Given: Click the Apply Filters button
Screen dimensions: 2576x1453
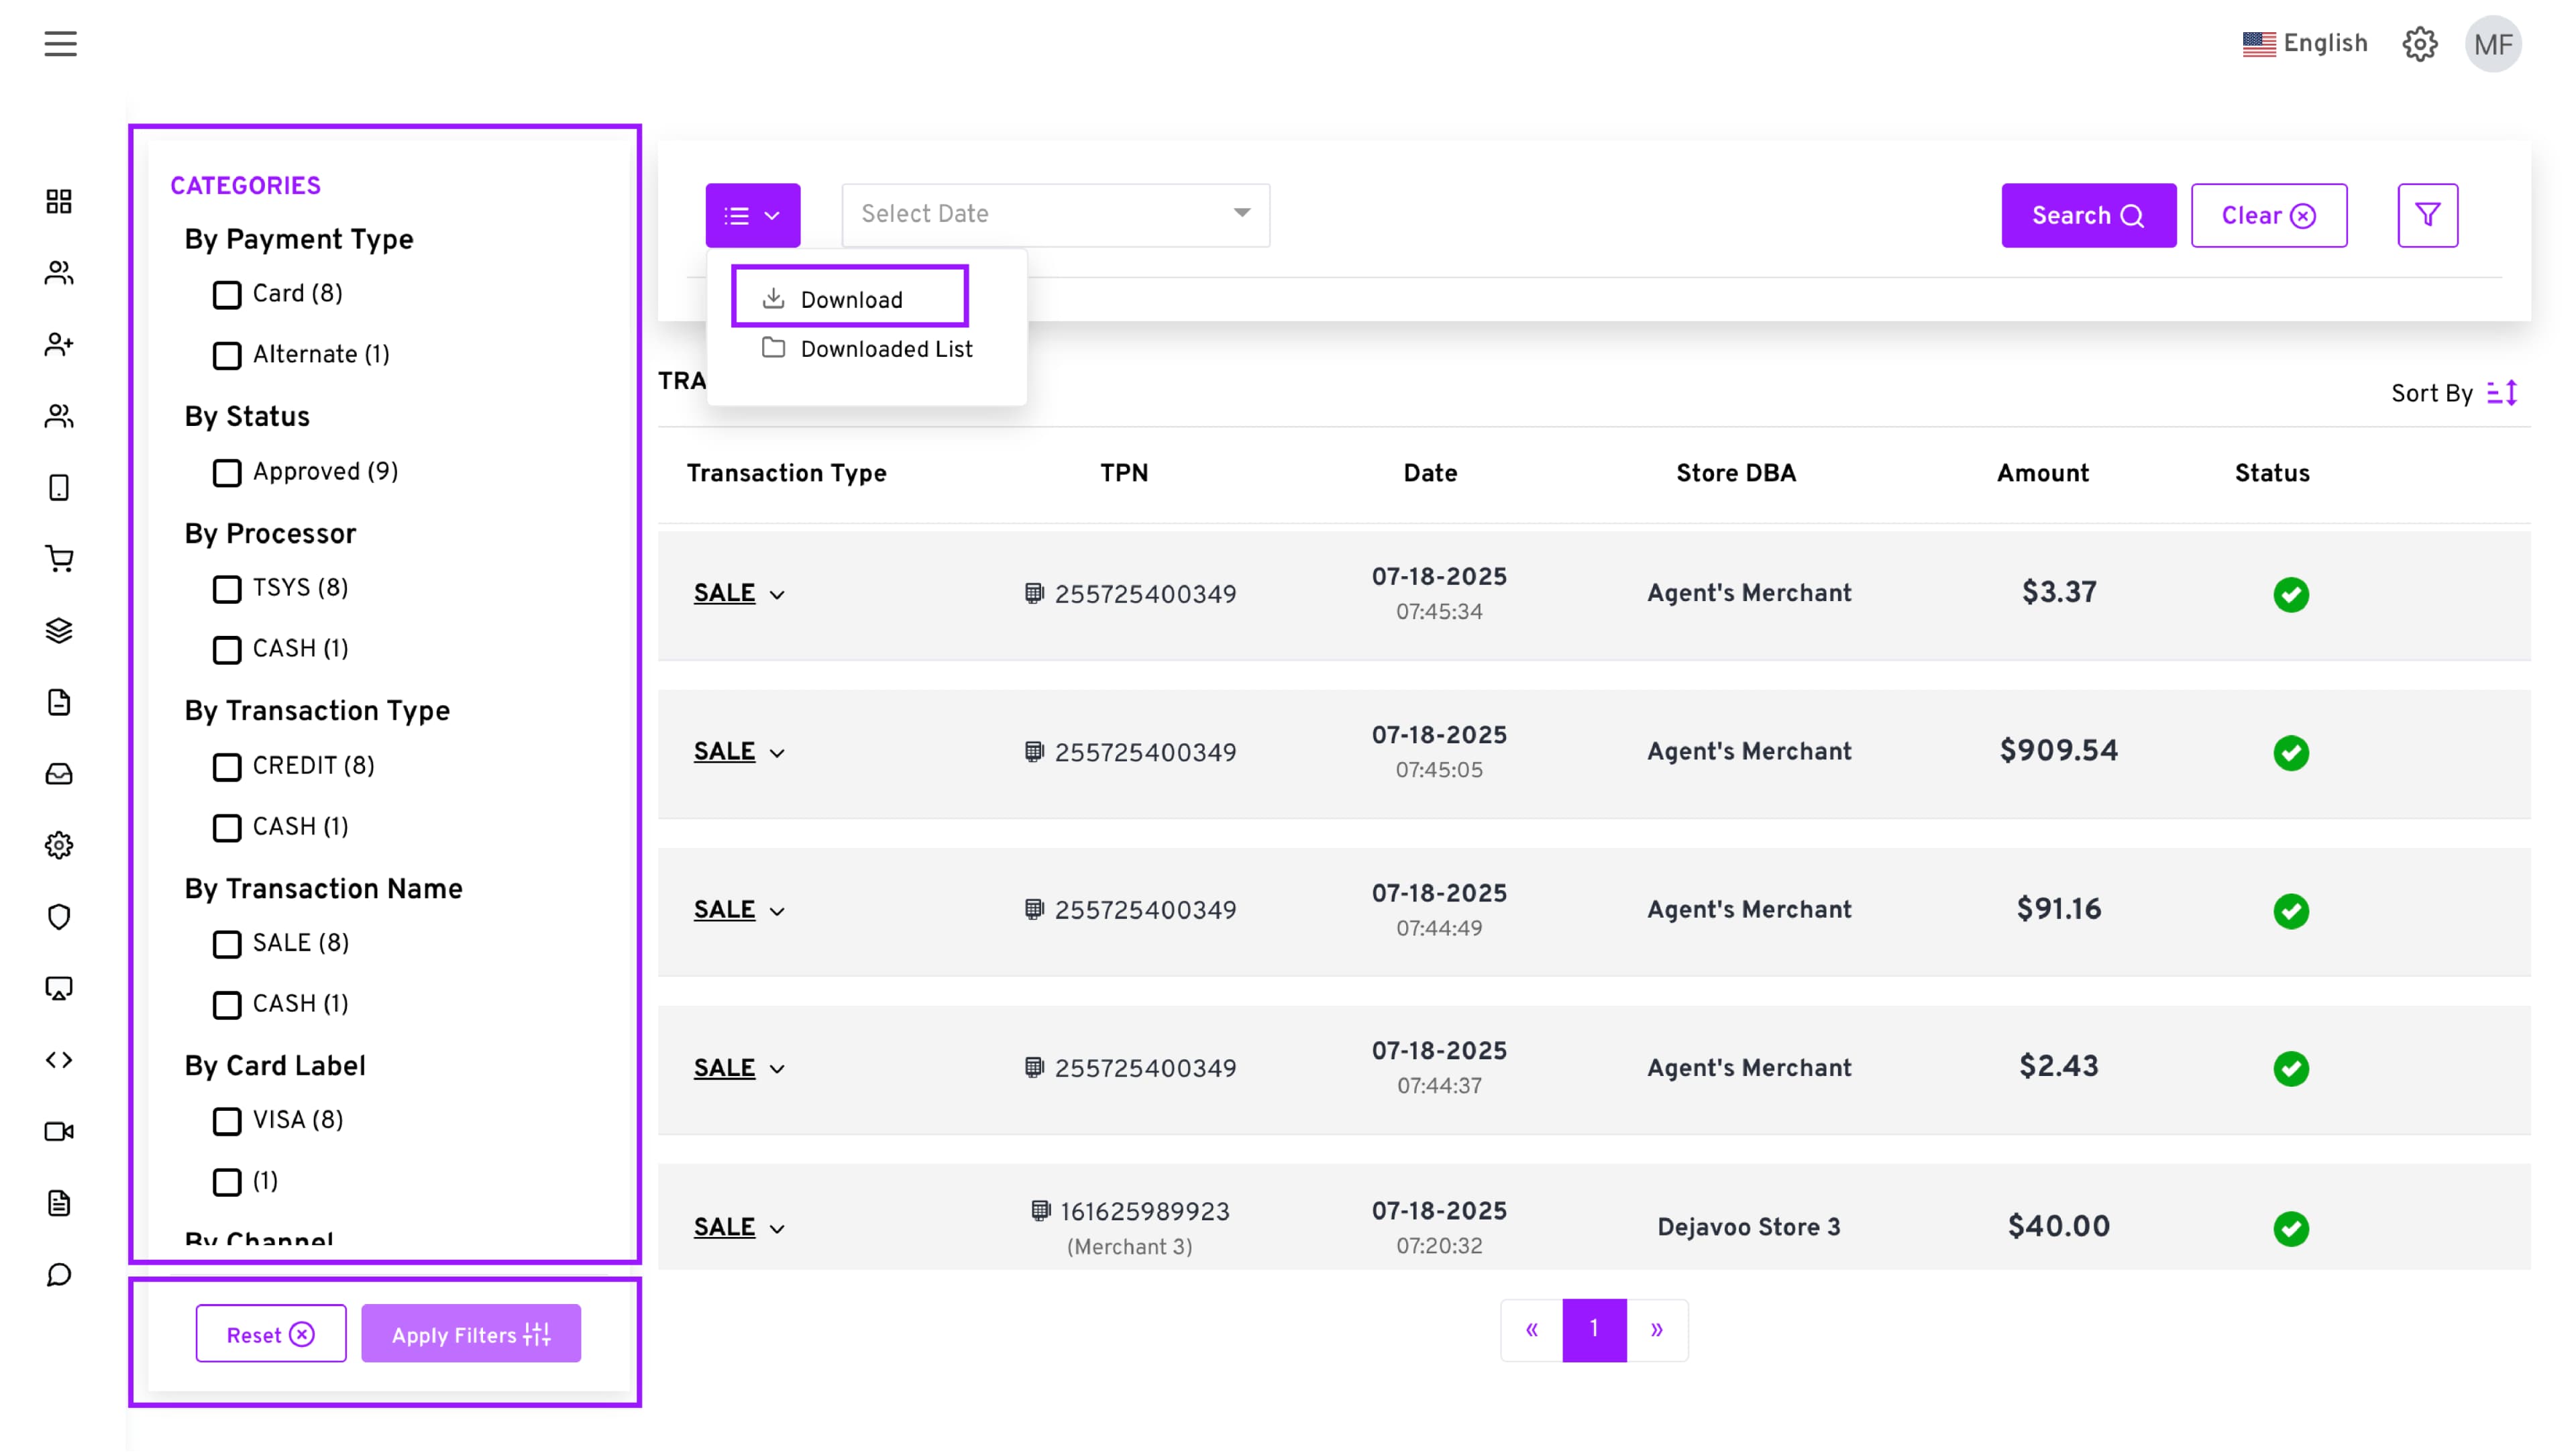Looking at the screenshot, I should click(x=470, y=1334).
